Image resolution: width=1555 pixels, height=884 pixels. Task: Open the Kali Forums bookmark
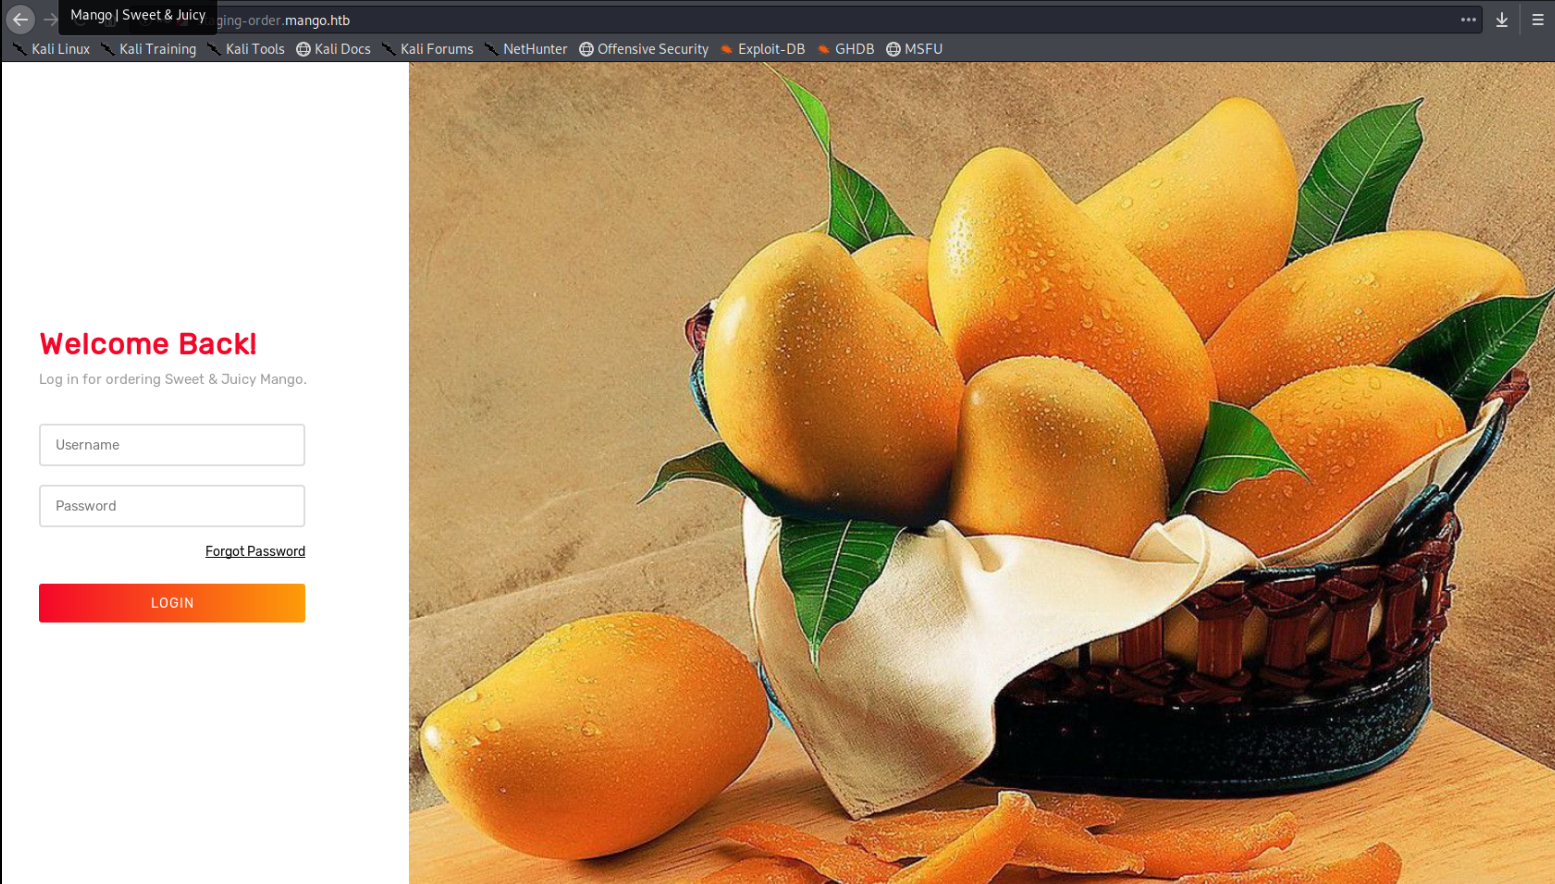click(427, 49)
